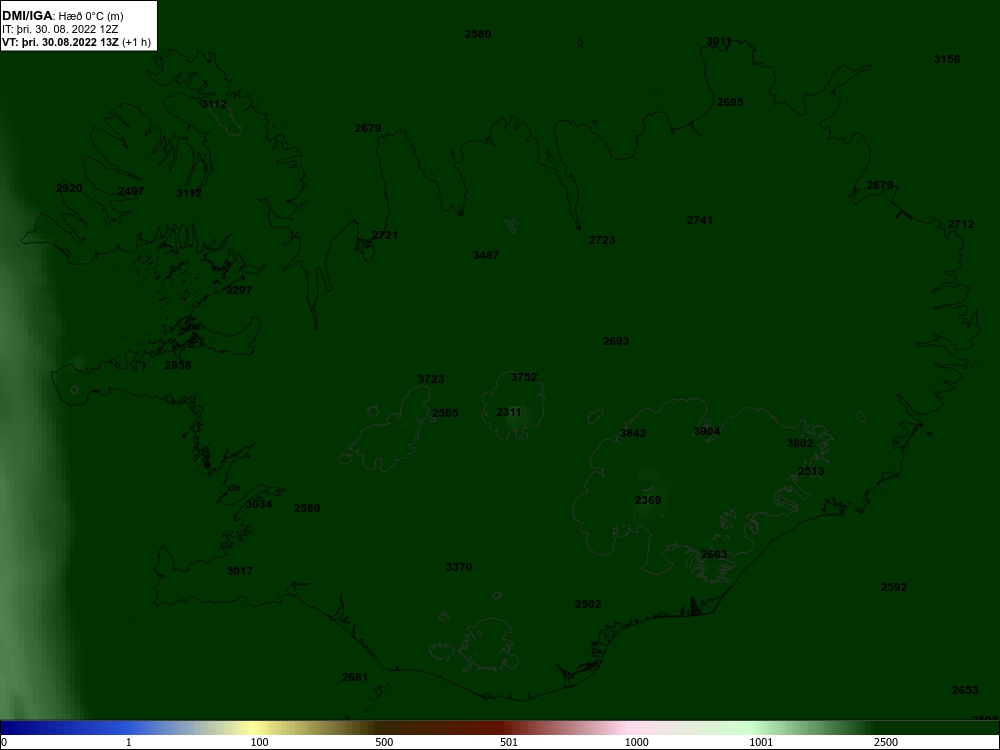Click the 2500 label on the color scale

[x=886, y=742]
